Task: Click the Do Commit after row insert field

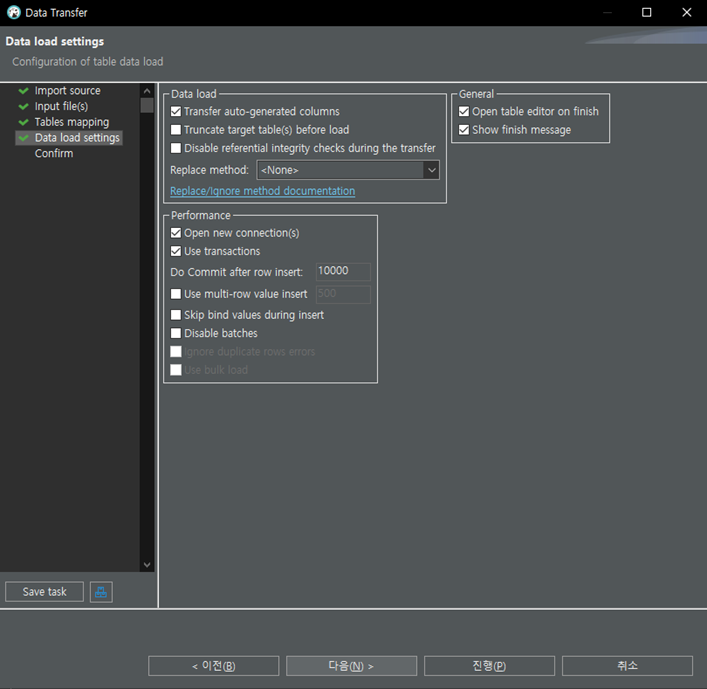Action: [343, 271]
